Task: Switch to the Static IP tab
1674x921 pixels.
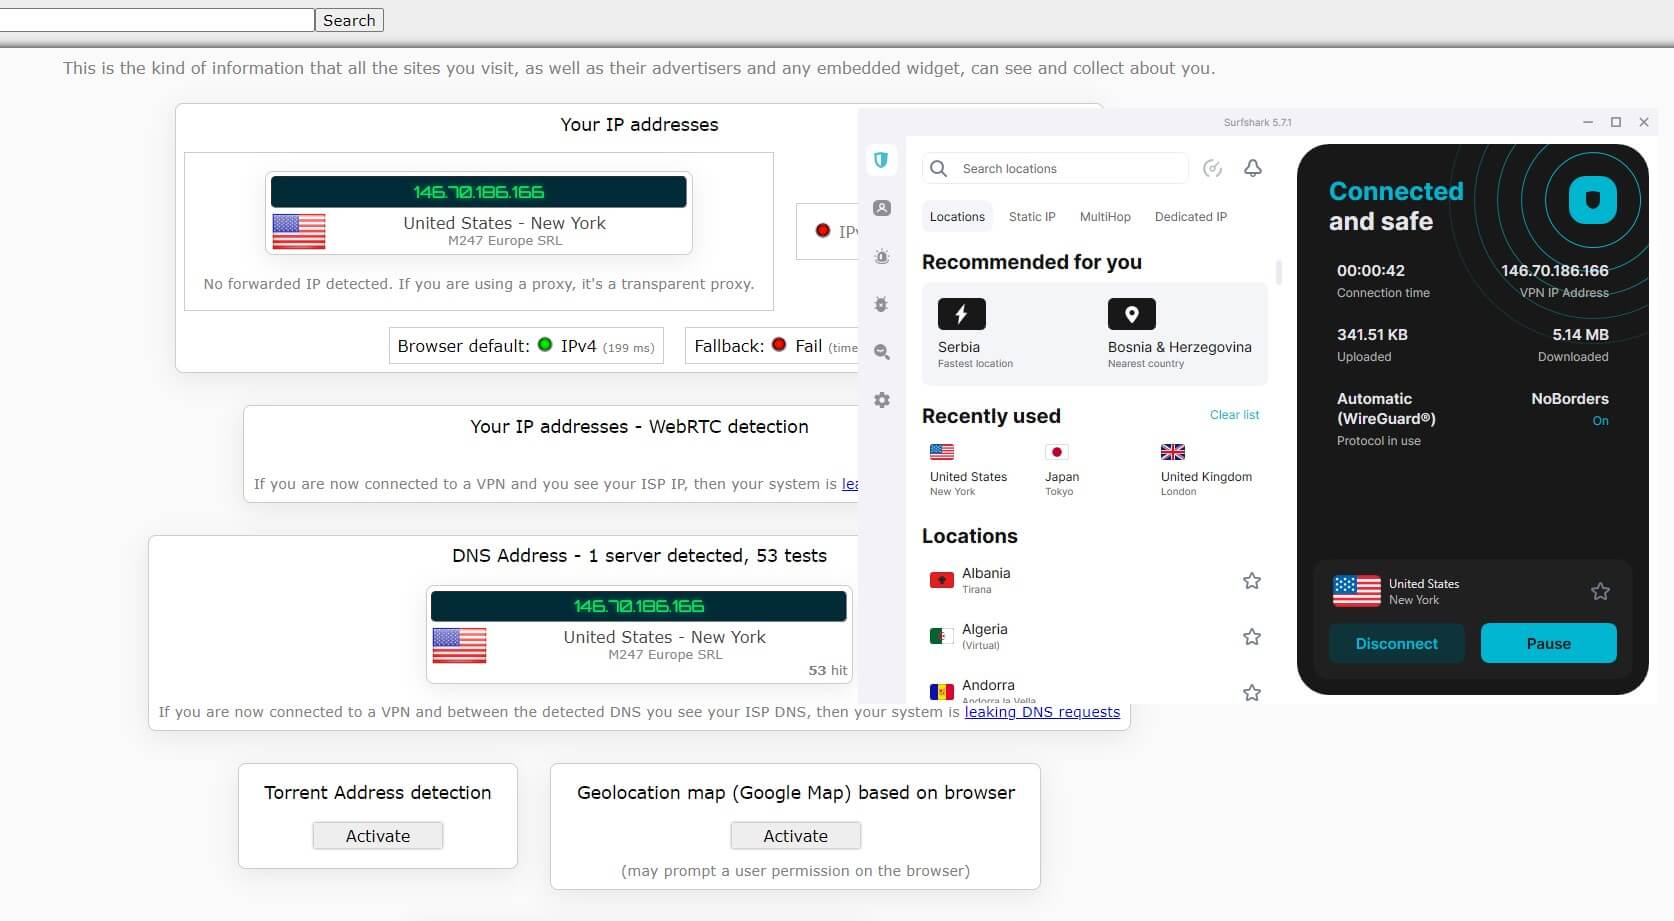Action: tap(1032, 217)
